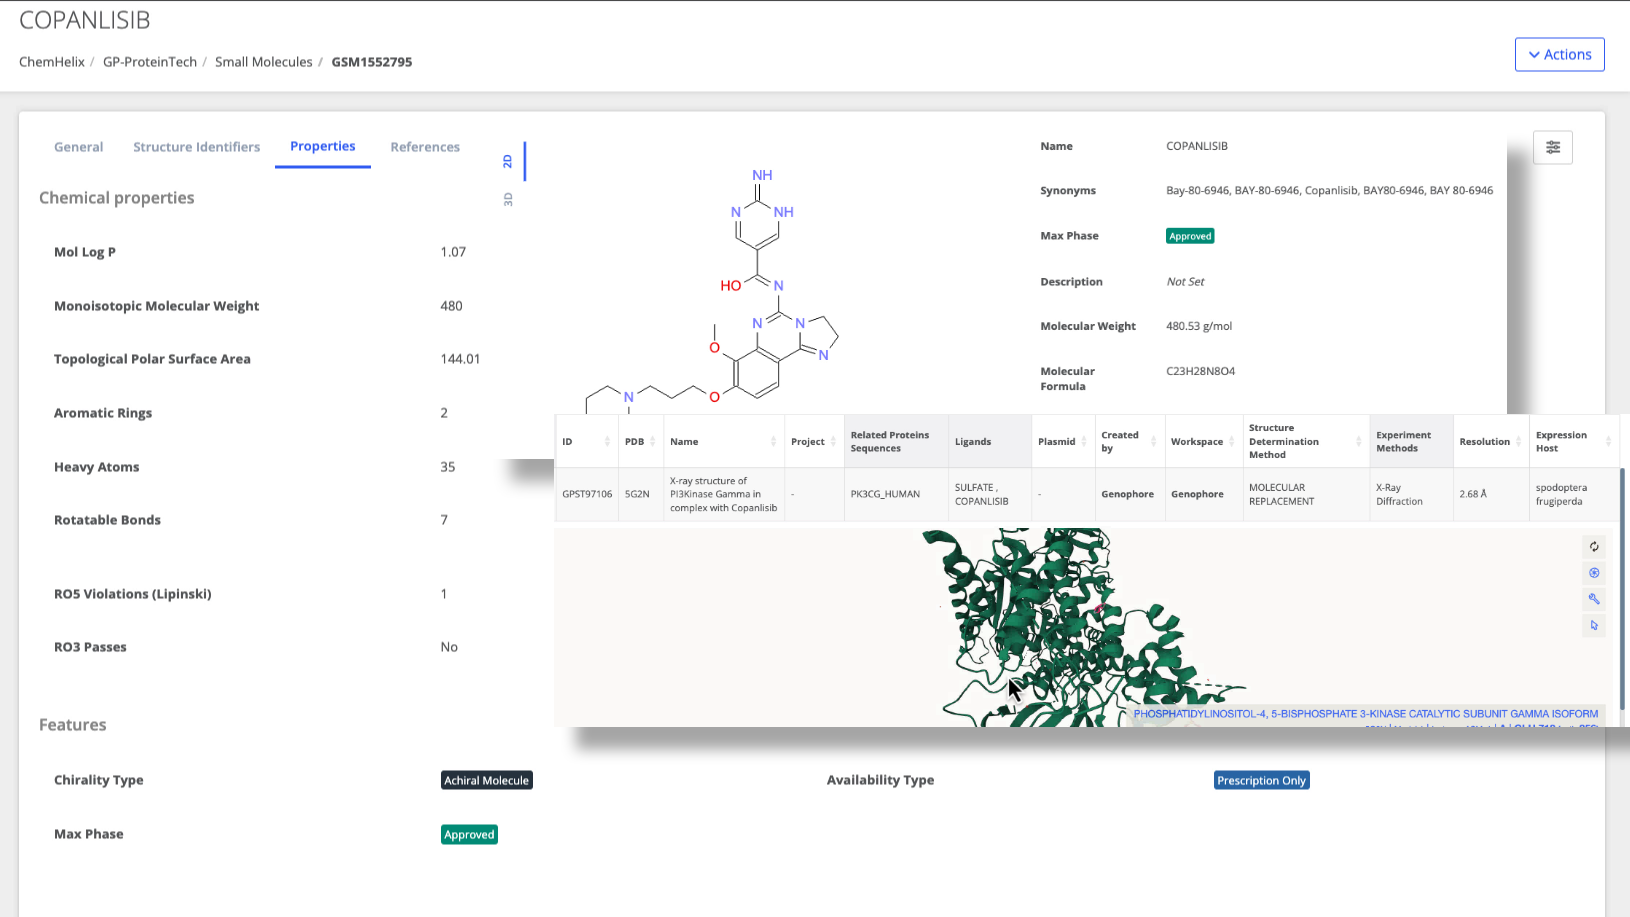Image resolution: width=1630 pixels, height=917 pixels.
Task: Sort the Resolution column in the structures table
Action: point(1516,441)
